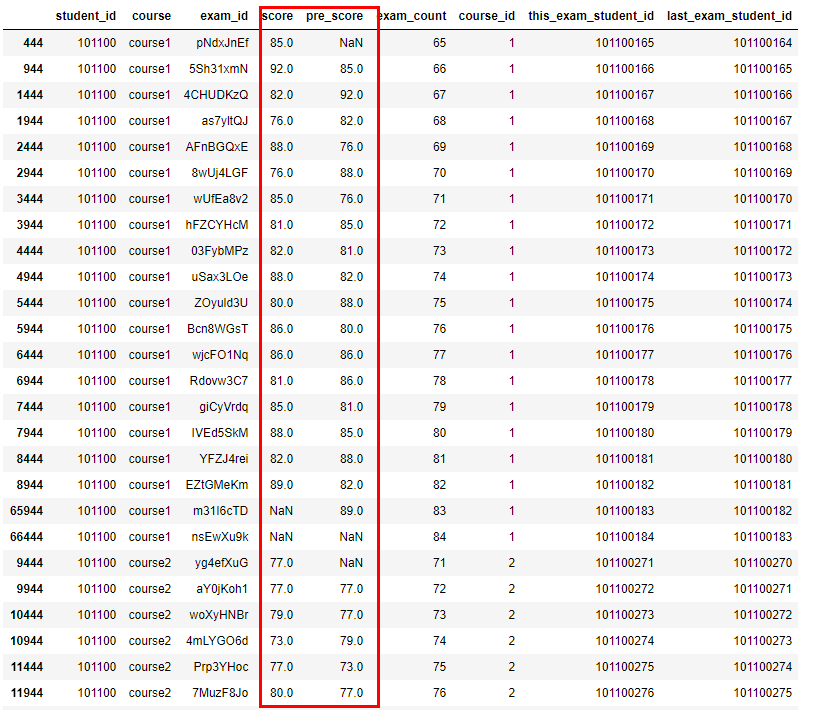Viewport: 817px width, 710px height.
Task: Click exam_id cell giCyVrdq
Action: click(224, 407)
